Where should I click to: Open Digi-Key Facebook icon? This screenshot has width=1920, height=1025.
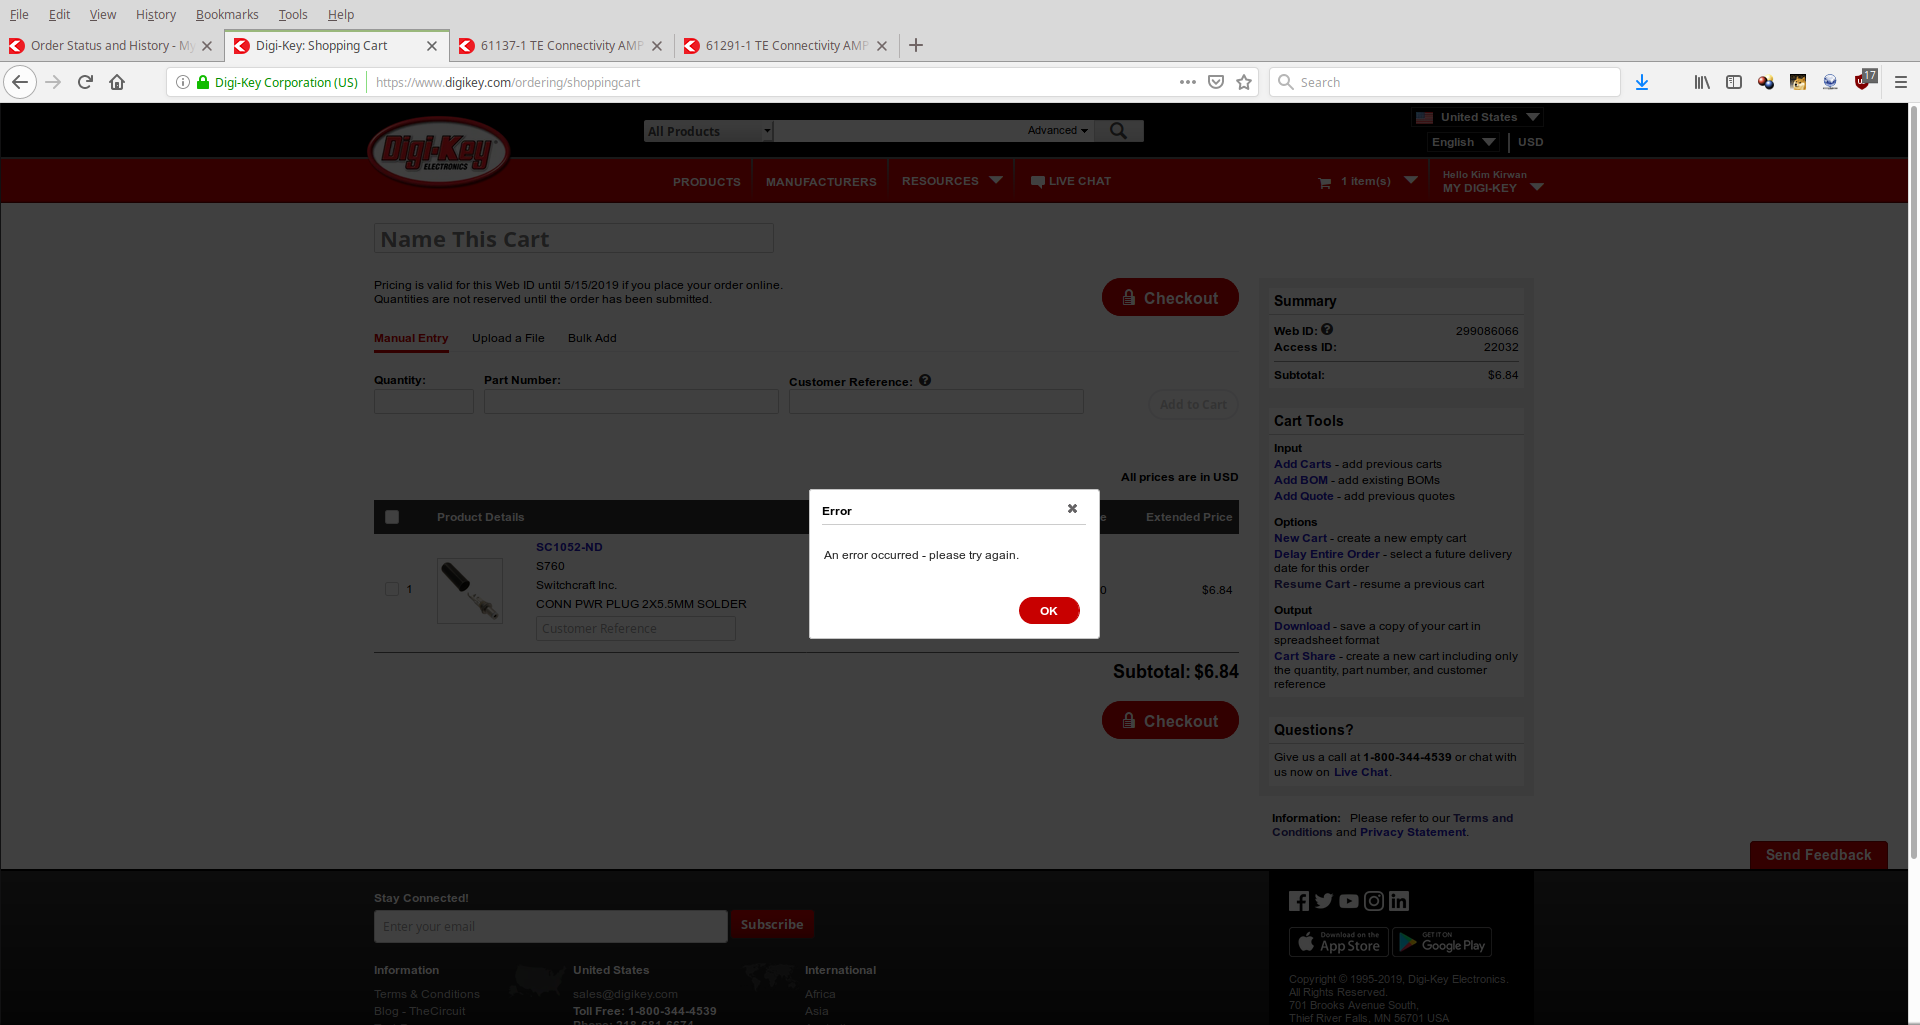(1299, 901)
